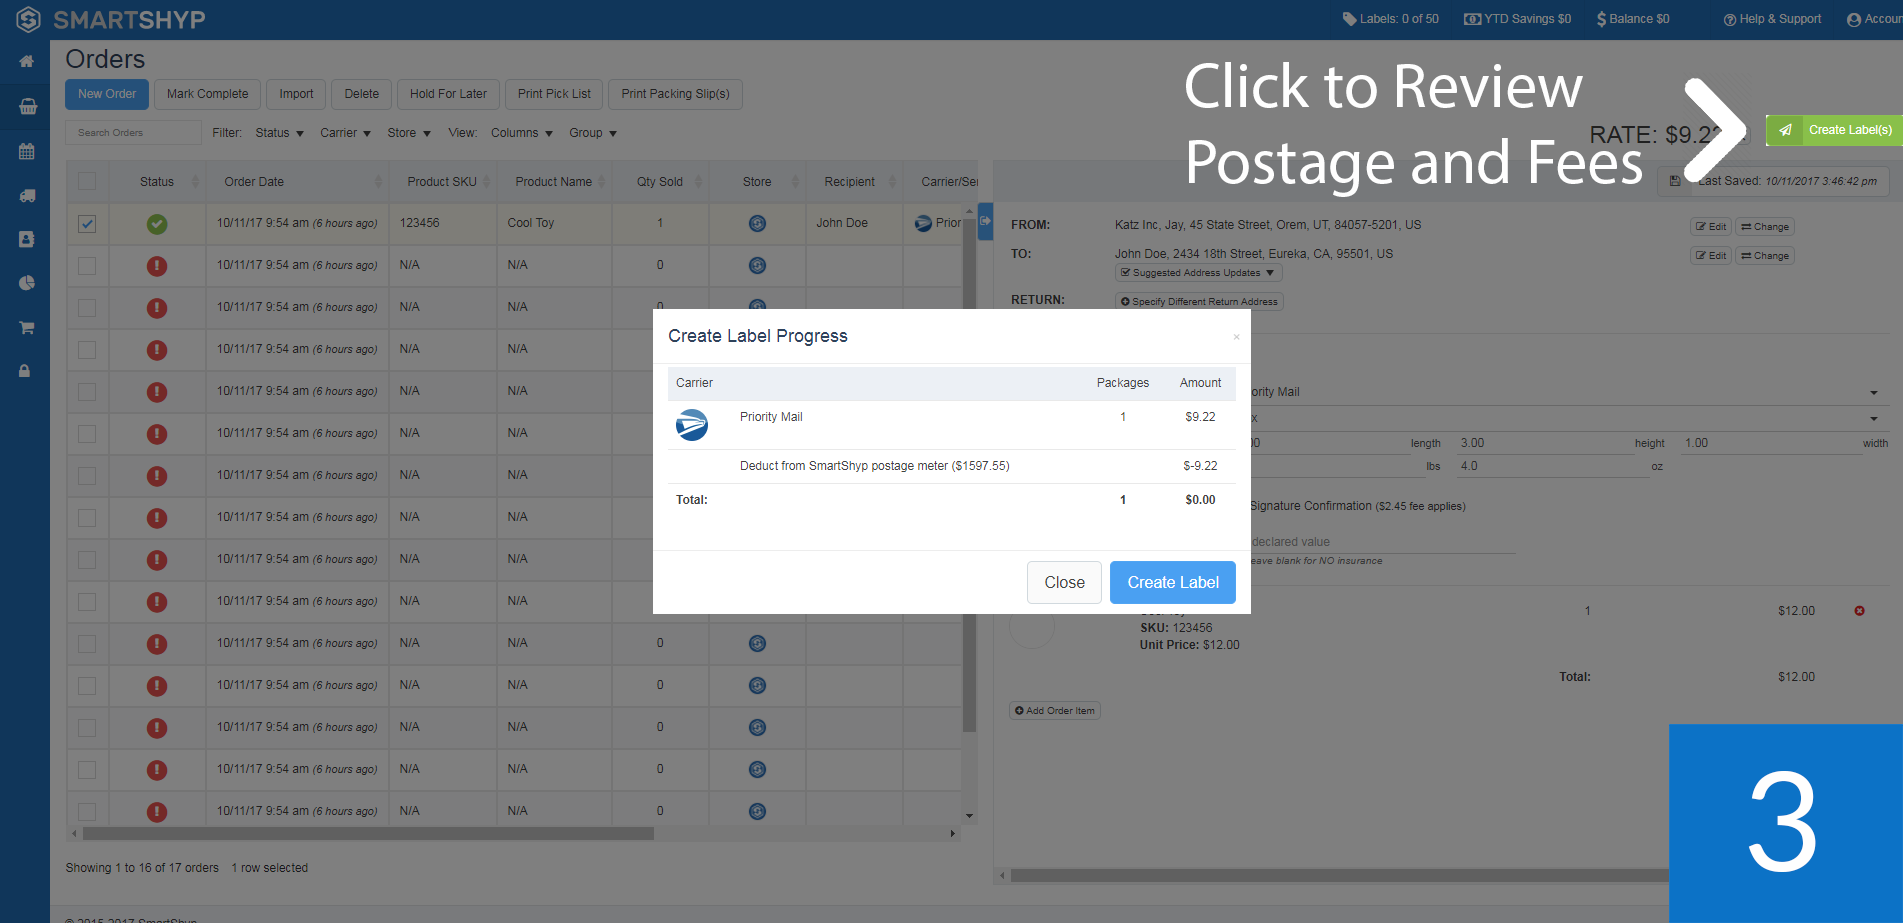Click the Product Name column header

[553, 182]
